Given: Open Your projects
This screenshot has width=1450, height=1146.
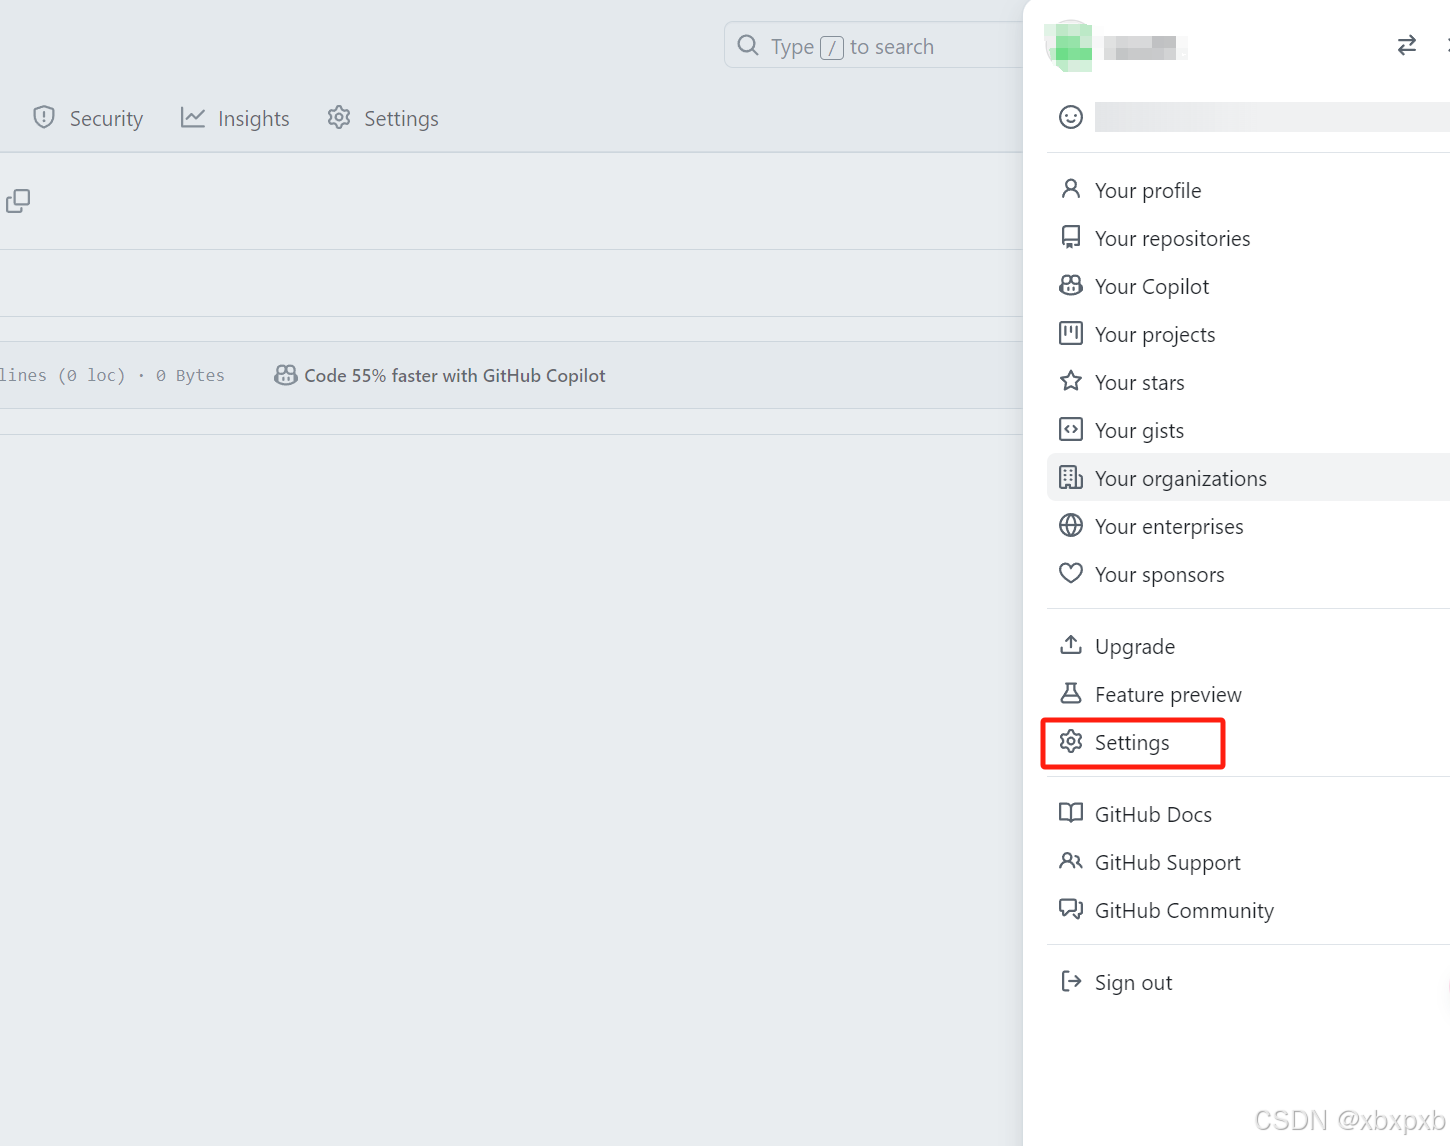Looking at the screenshot, I should [x=1248, y=334].
